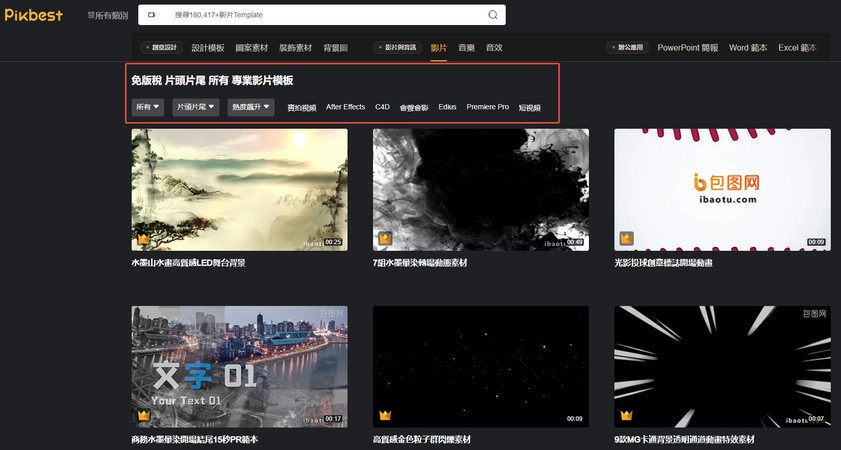Image resolution: width=841 pixels, height=450 pixels.
Task: Switch to the 音效 tab
Action: (x=494, y=48)
